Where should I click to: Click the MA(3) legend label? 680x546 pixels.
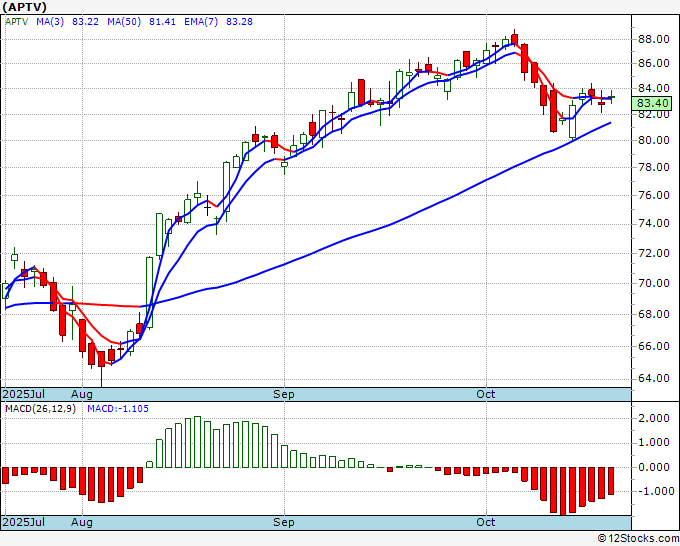click(50, 22)
